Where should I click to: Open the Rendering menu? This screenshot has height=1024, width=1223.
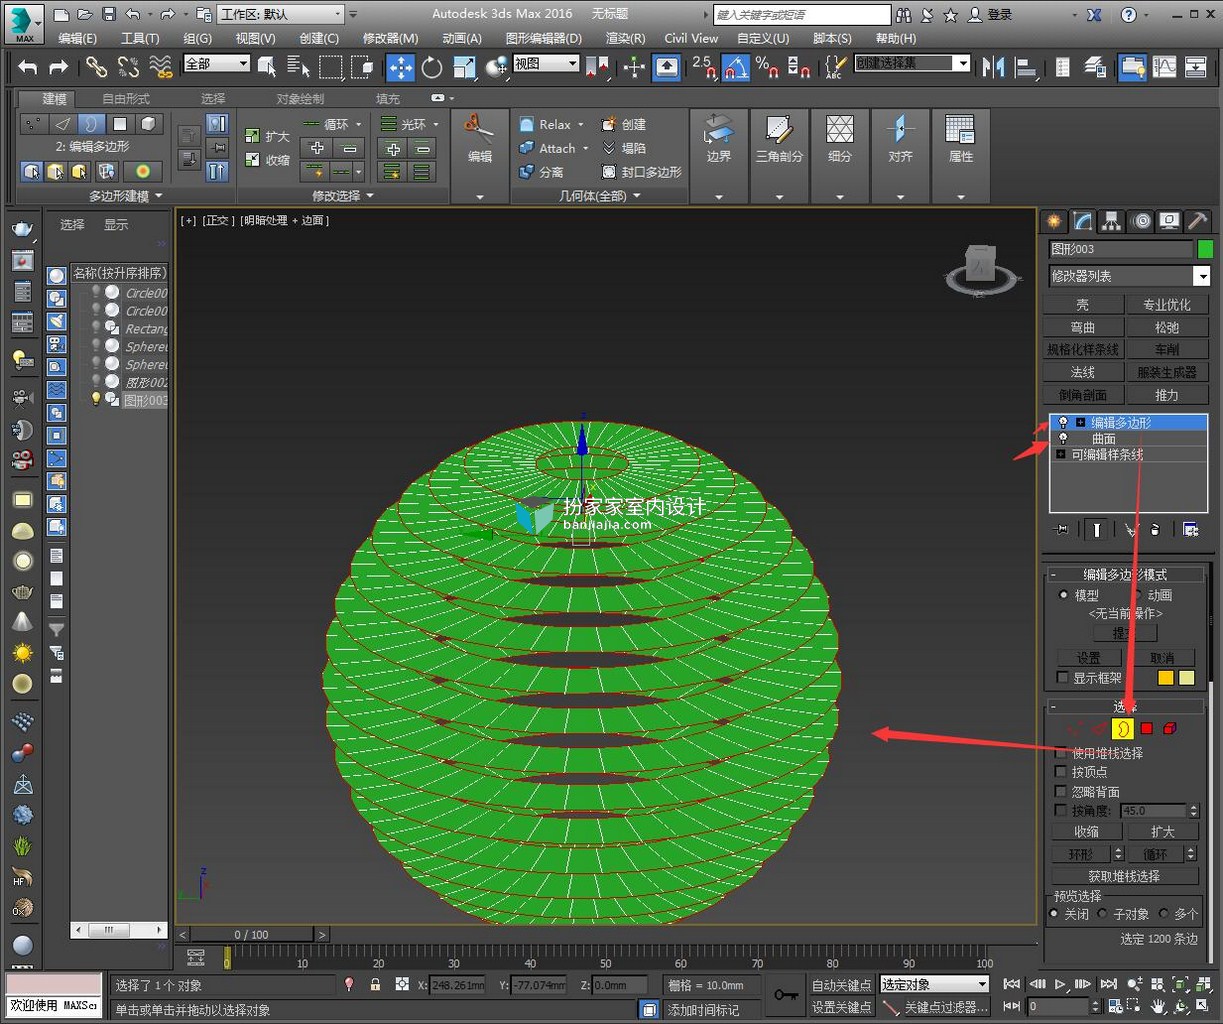point(625,38)
